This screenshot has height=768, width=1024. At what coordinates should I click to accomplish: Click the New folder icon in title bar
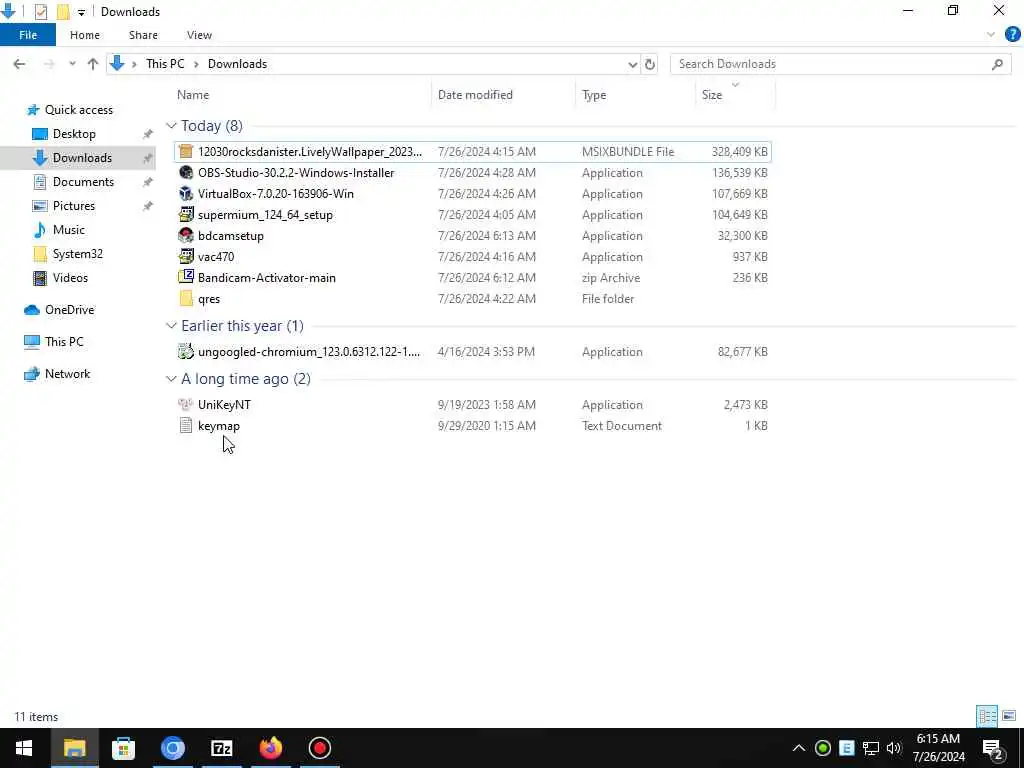point(63,12)
